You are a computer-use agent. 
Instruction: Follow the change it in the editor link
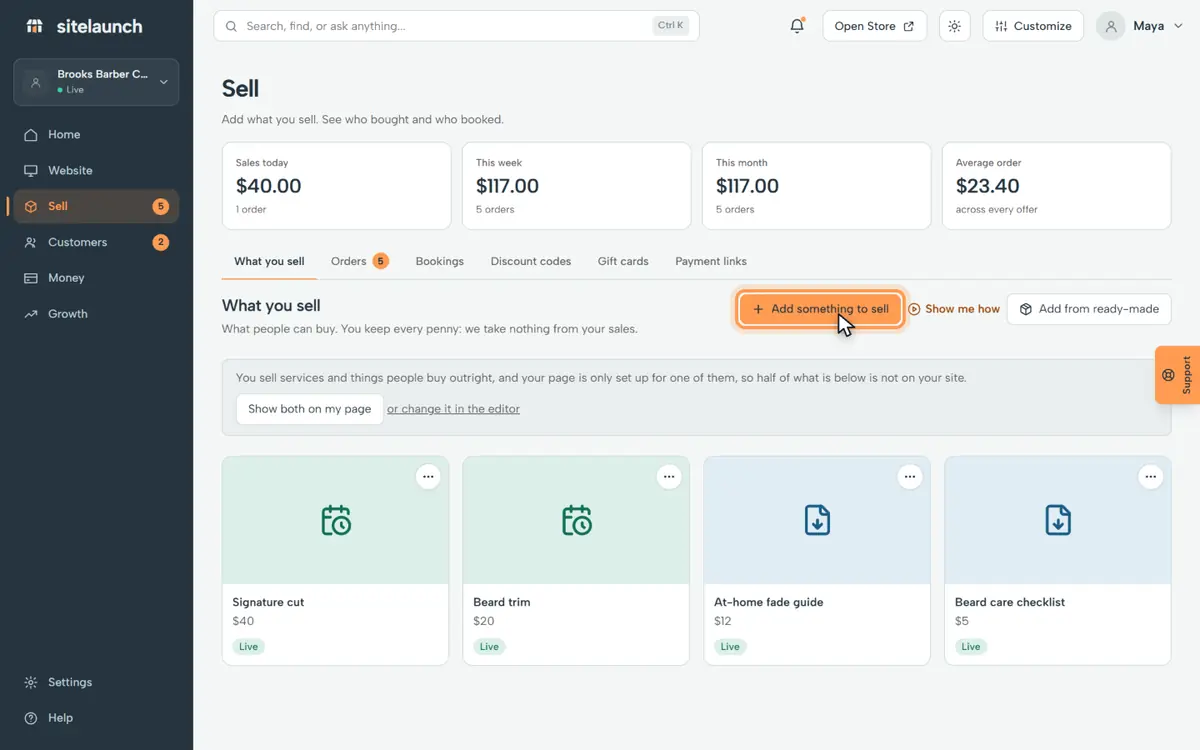click(453, 409)
